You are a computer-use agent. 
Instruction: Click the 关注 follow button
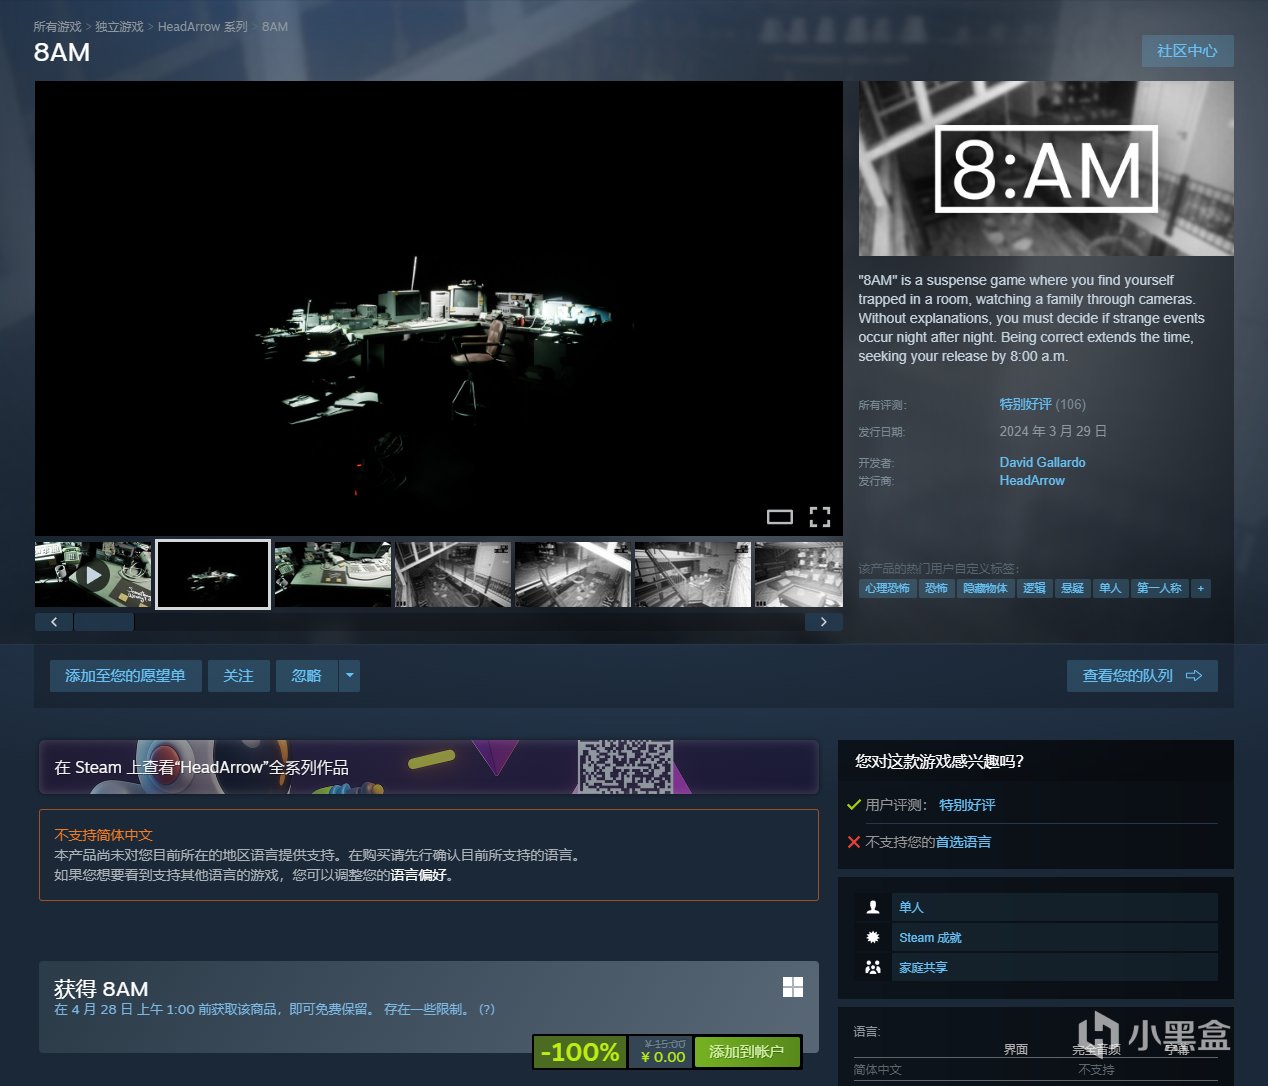coord(238,676)
